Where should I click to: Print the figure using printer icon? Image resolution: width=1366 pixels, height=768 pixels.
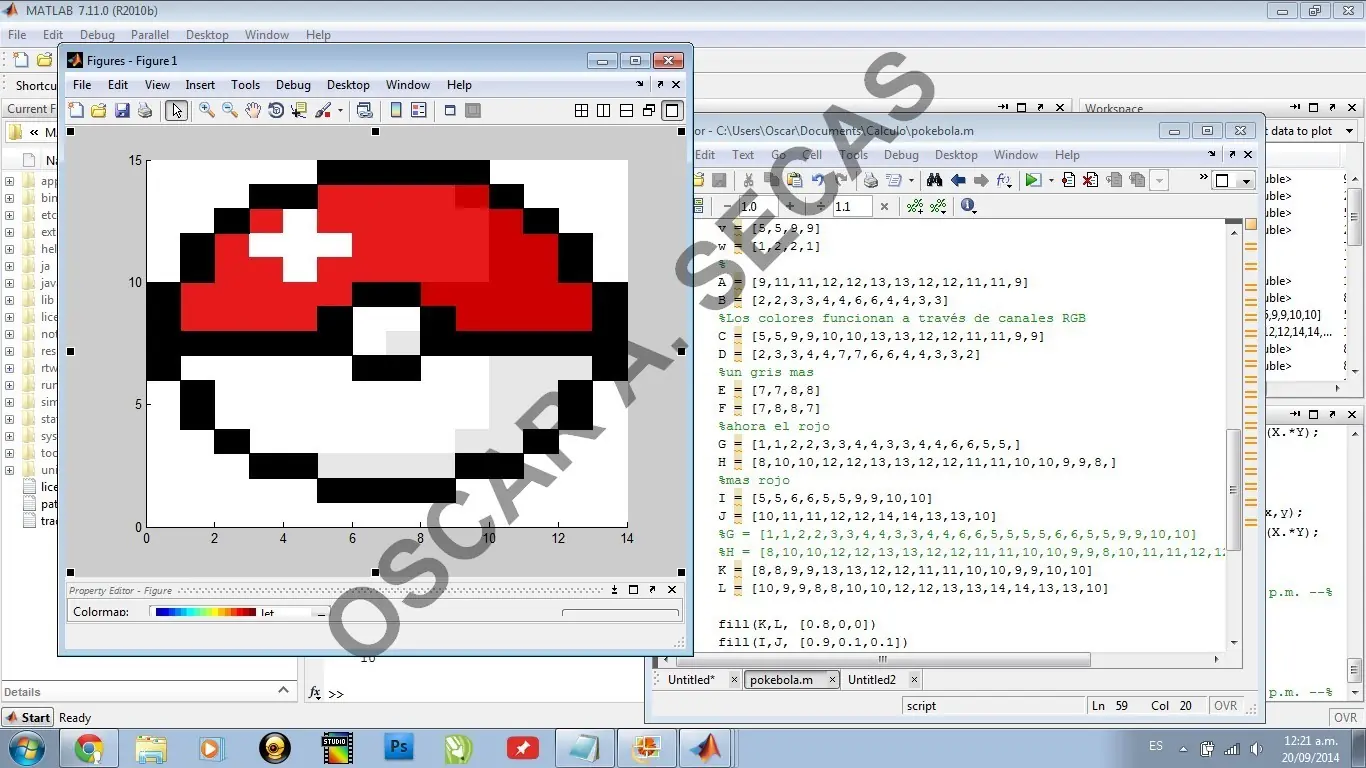coord(145,110)
